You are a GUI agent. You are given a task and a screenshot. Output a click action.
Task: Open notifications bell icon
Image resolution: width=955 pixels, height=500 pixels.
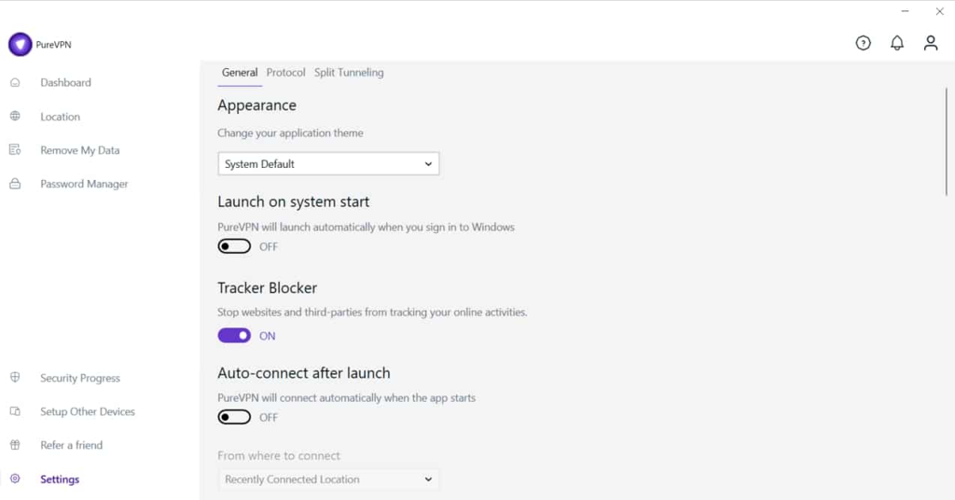[897, 43]
